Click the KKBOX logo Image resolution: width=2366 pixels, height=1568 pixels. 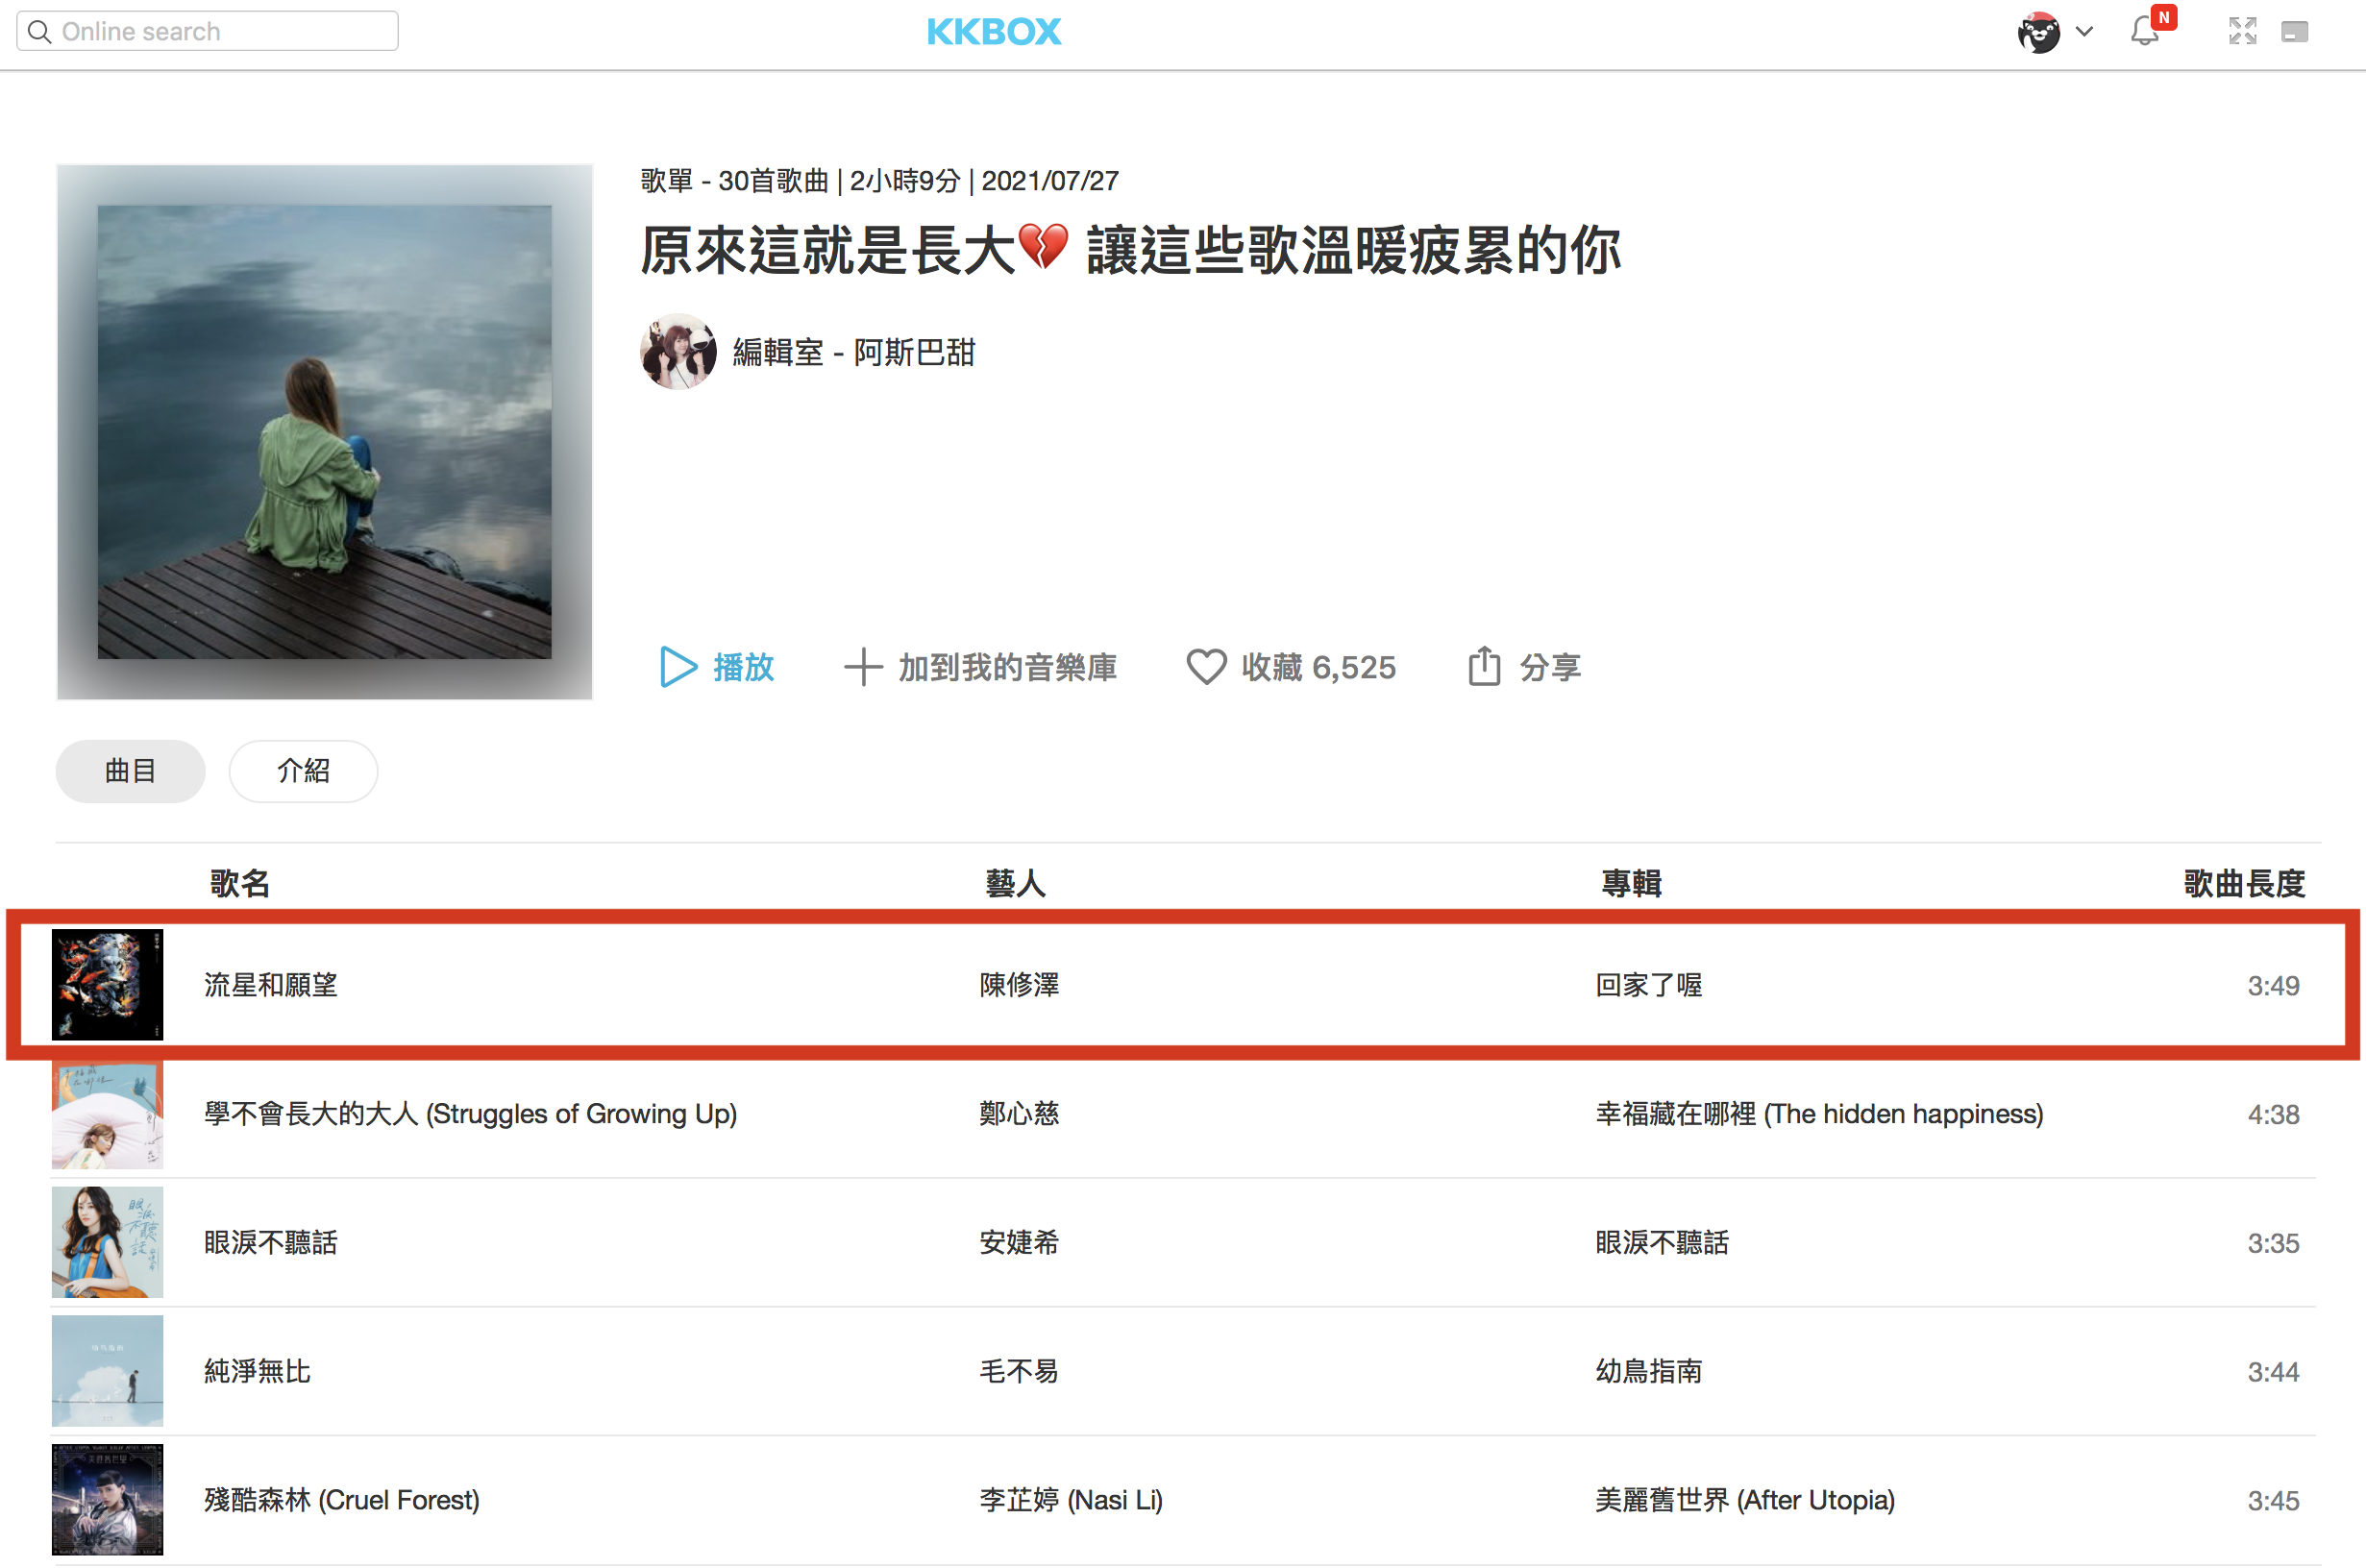pos(993,32)
